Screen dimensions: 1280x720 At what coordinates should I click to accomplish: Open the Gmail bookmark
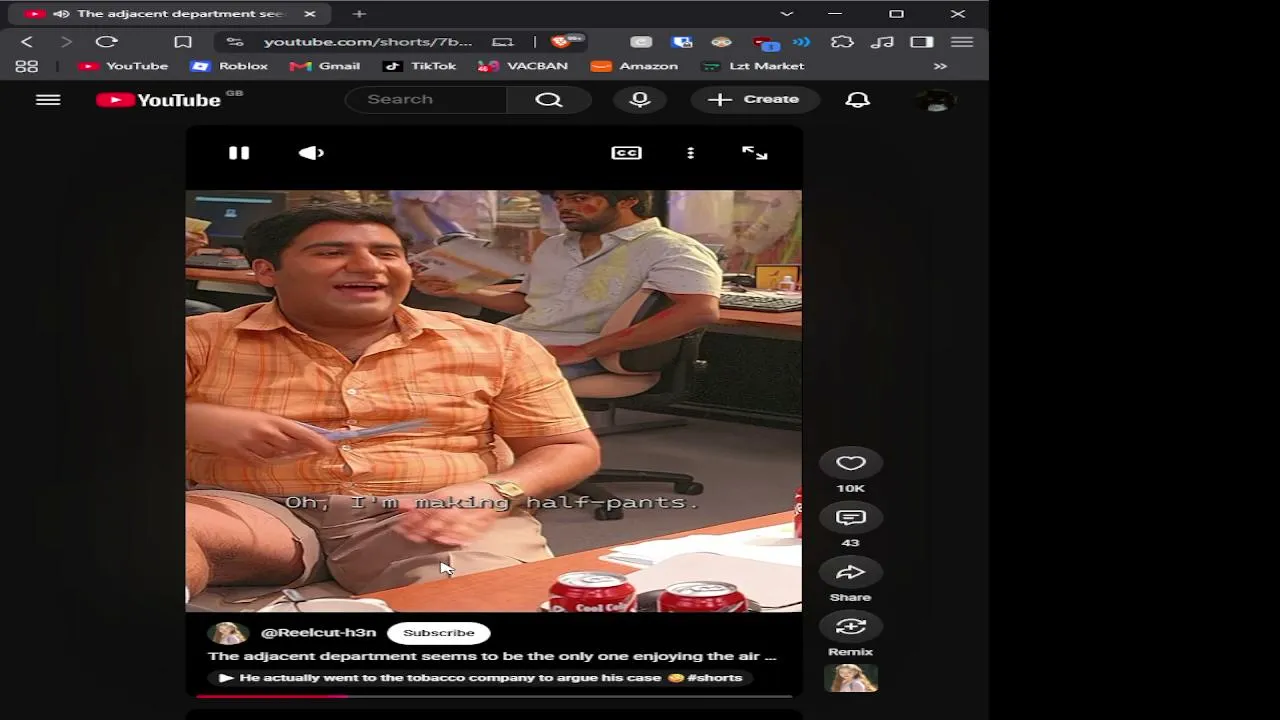[325, 66]
